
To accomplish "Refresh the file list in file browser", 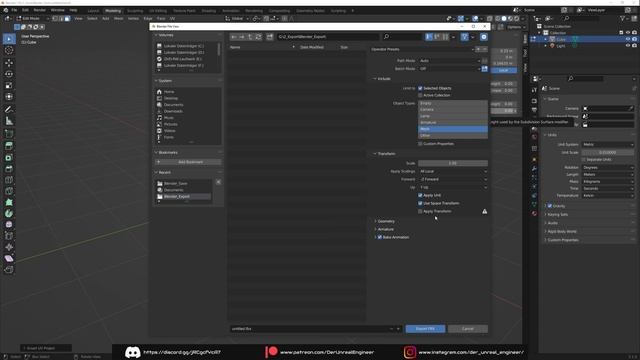I will coord(258,37).
